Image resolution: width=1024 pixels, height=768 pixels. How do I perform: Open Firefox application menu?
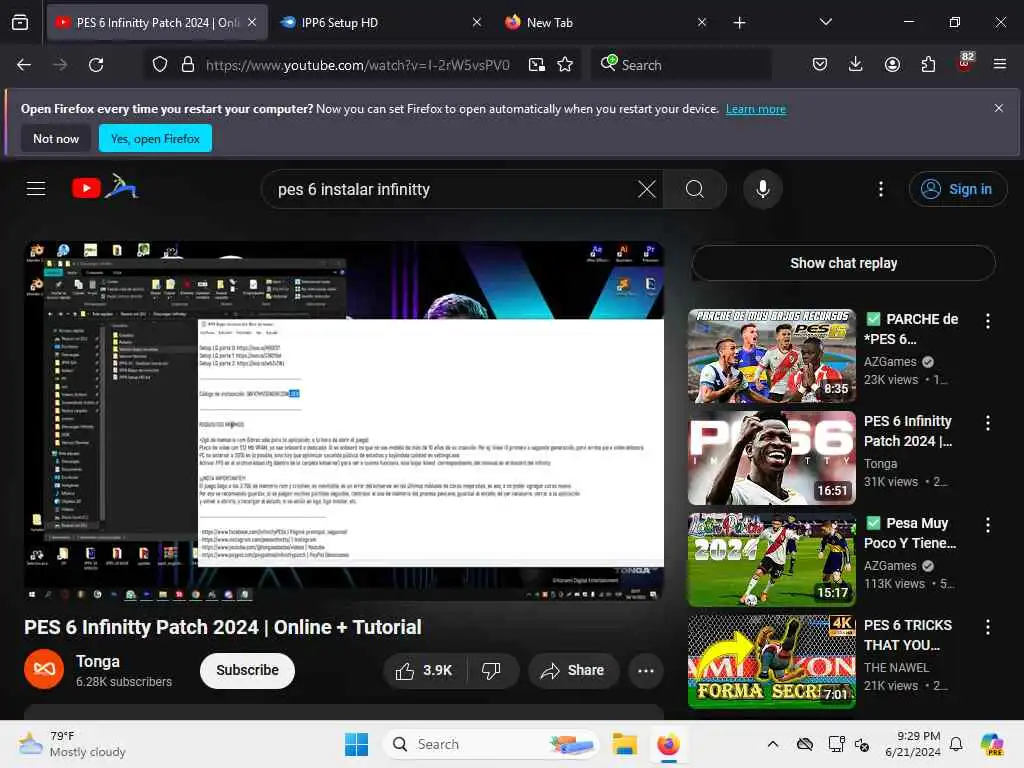1000,64
